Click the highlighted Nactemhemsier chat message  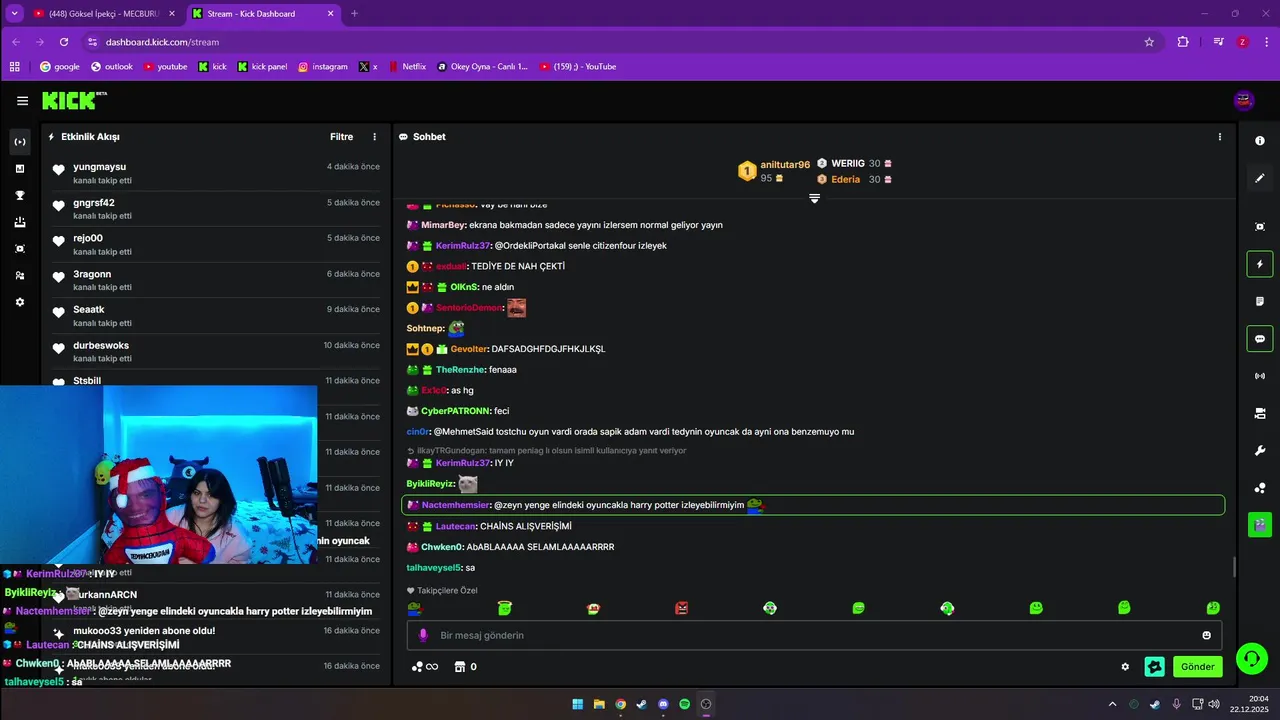click(813, 505)
